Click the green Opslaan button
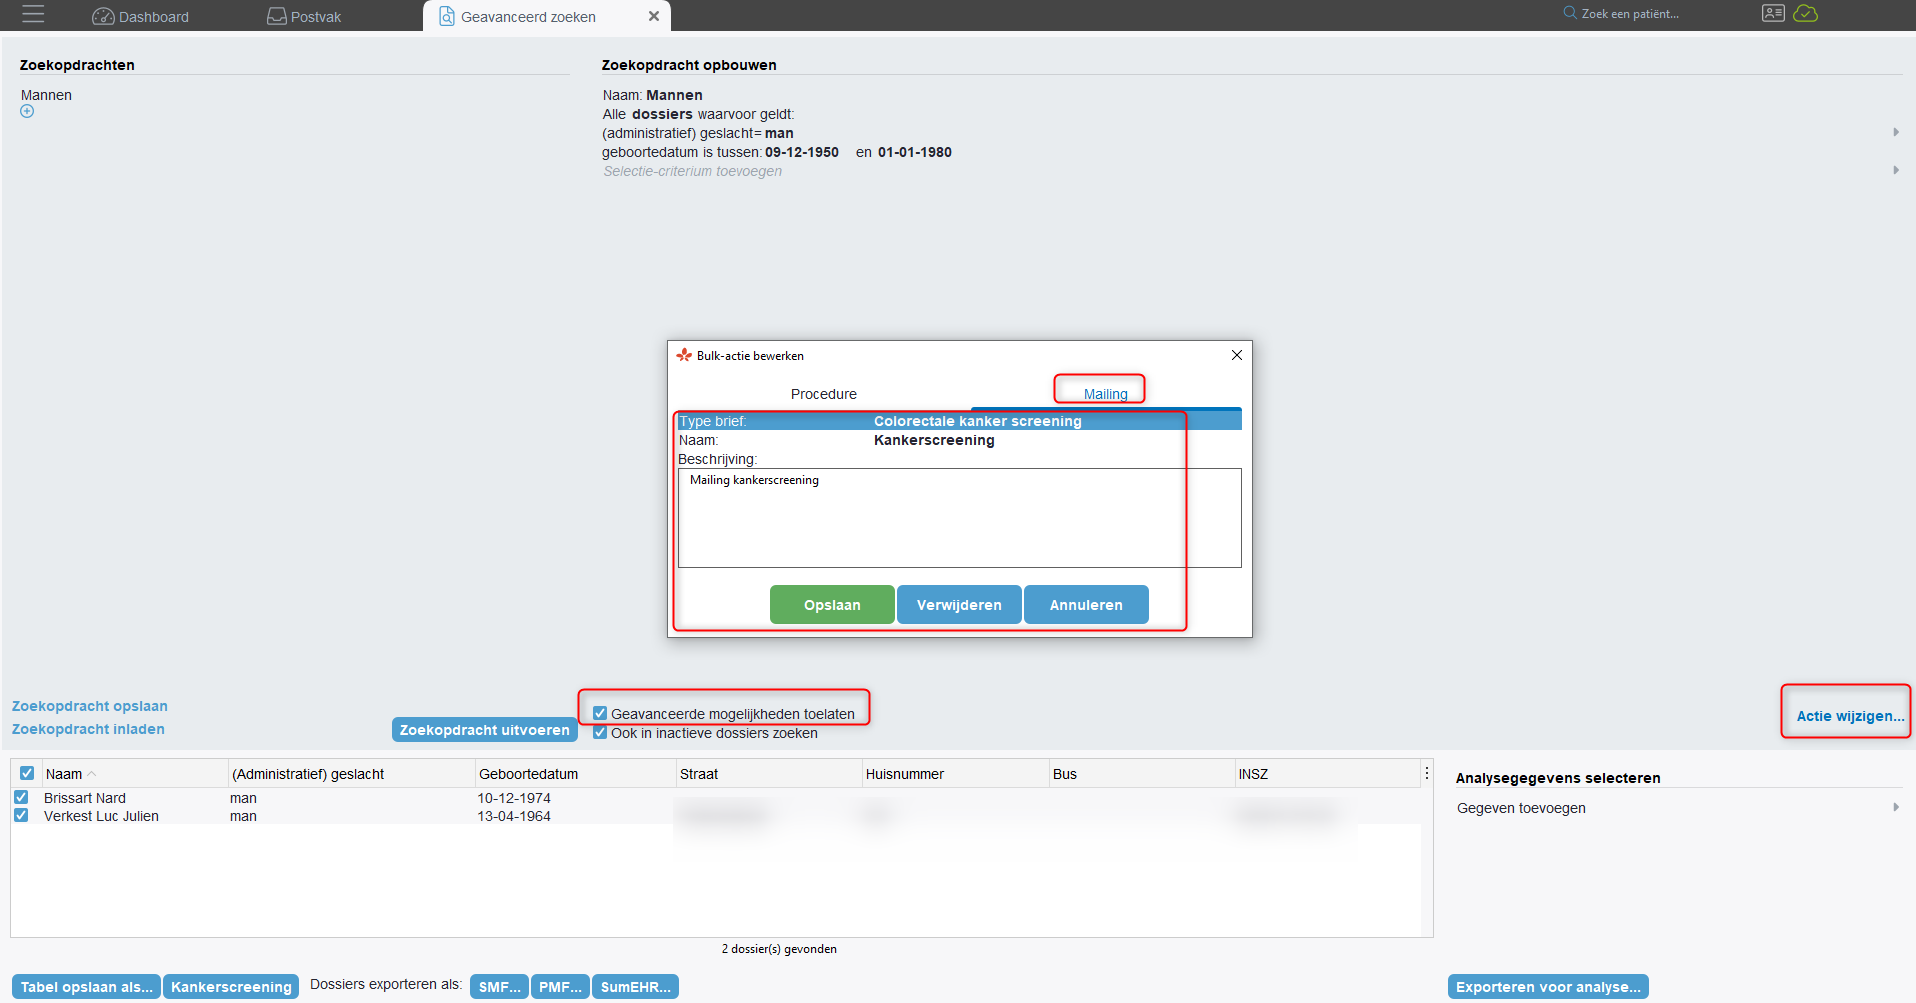Image resolution: width=1916 pixels, height=1003 pixels. pyautogui.click(x=832, y=605)
